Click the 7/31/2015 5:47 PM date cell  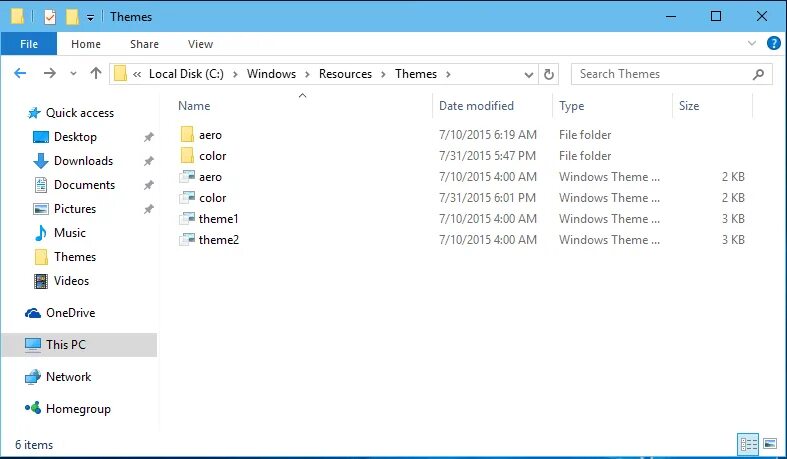point(487,156)
